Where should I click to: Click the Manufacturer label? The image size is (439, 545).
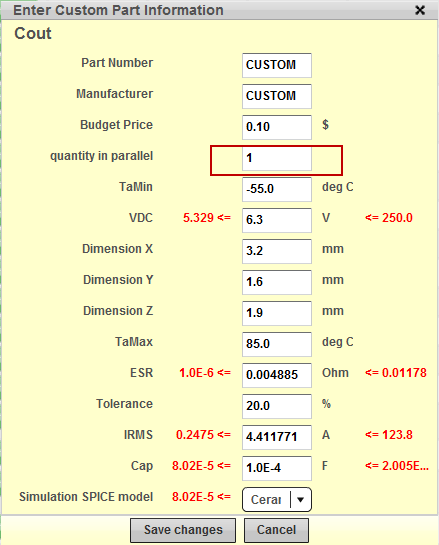click(115, 94)
